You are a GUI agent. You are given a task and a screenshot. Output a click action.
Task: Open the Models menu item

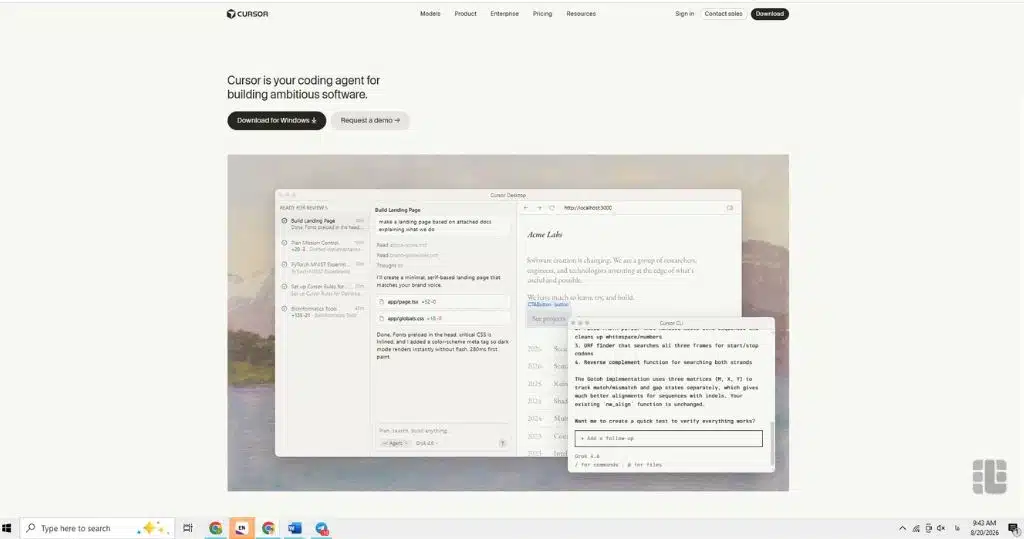click(x=430, y=14)
